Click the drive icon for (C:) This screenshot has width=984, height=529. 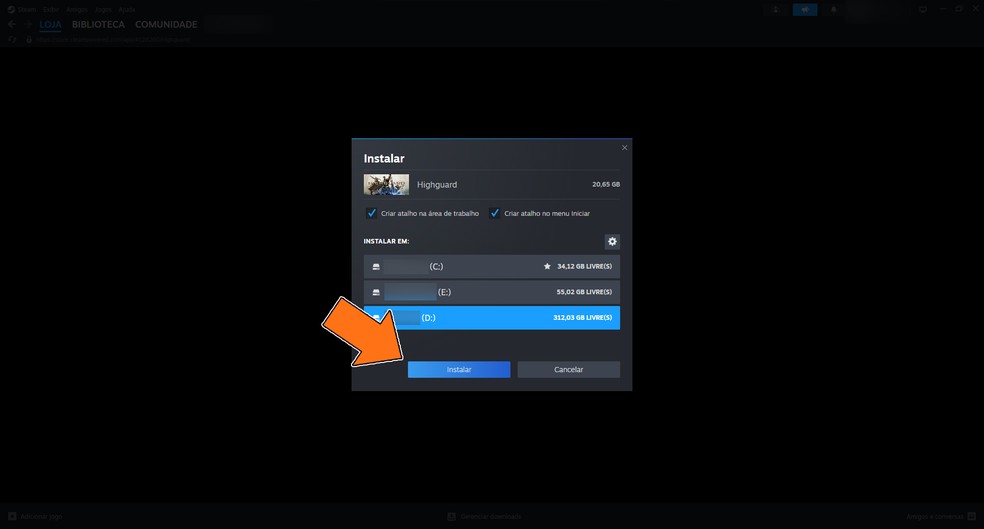point(376,267)
